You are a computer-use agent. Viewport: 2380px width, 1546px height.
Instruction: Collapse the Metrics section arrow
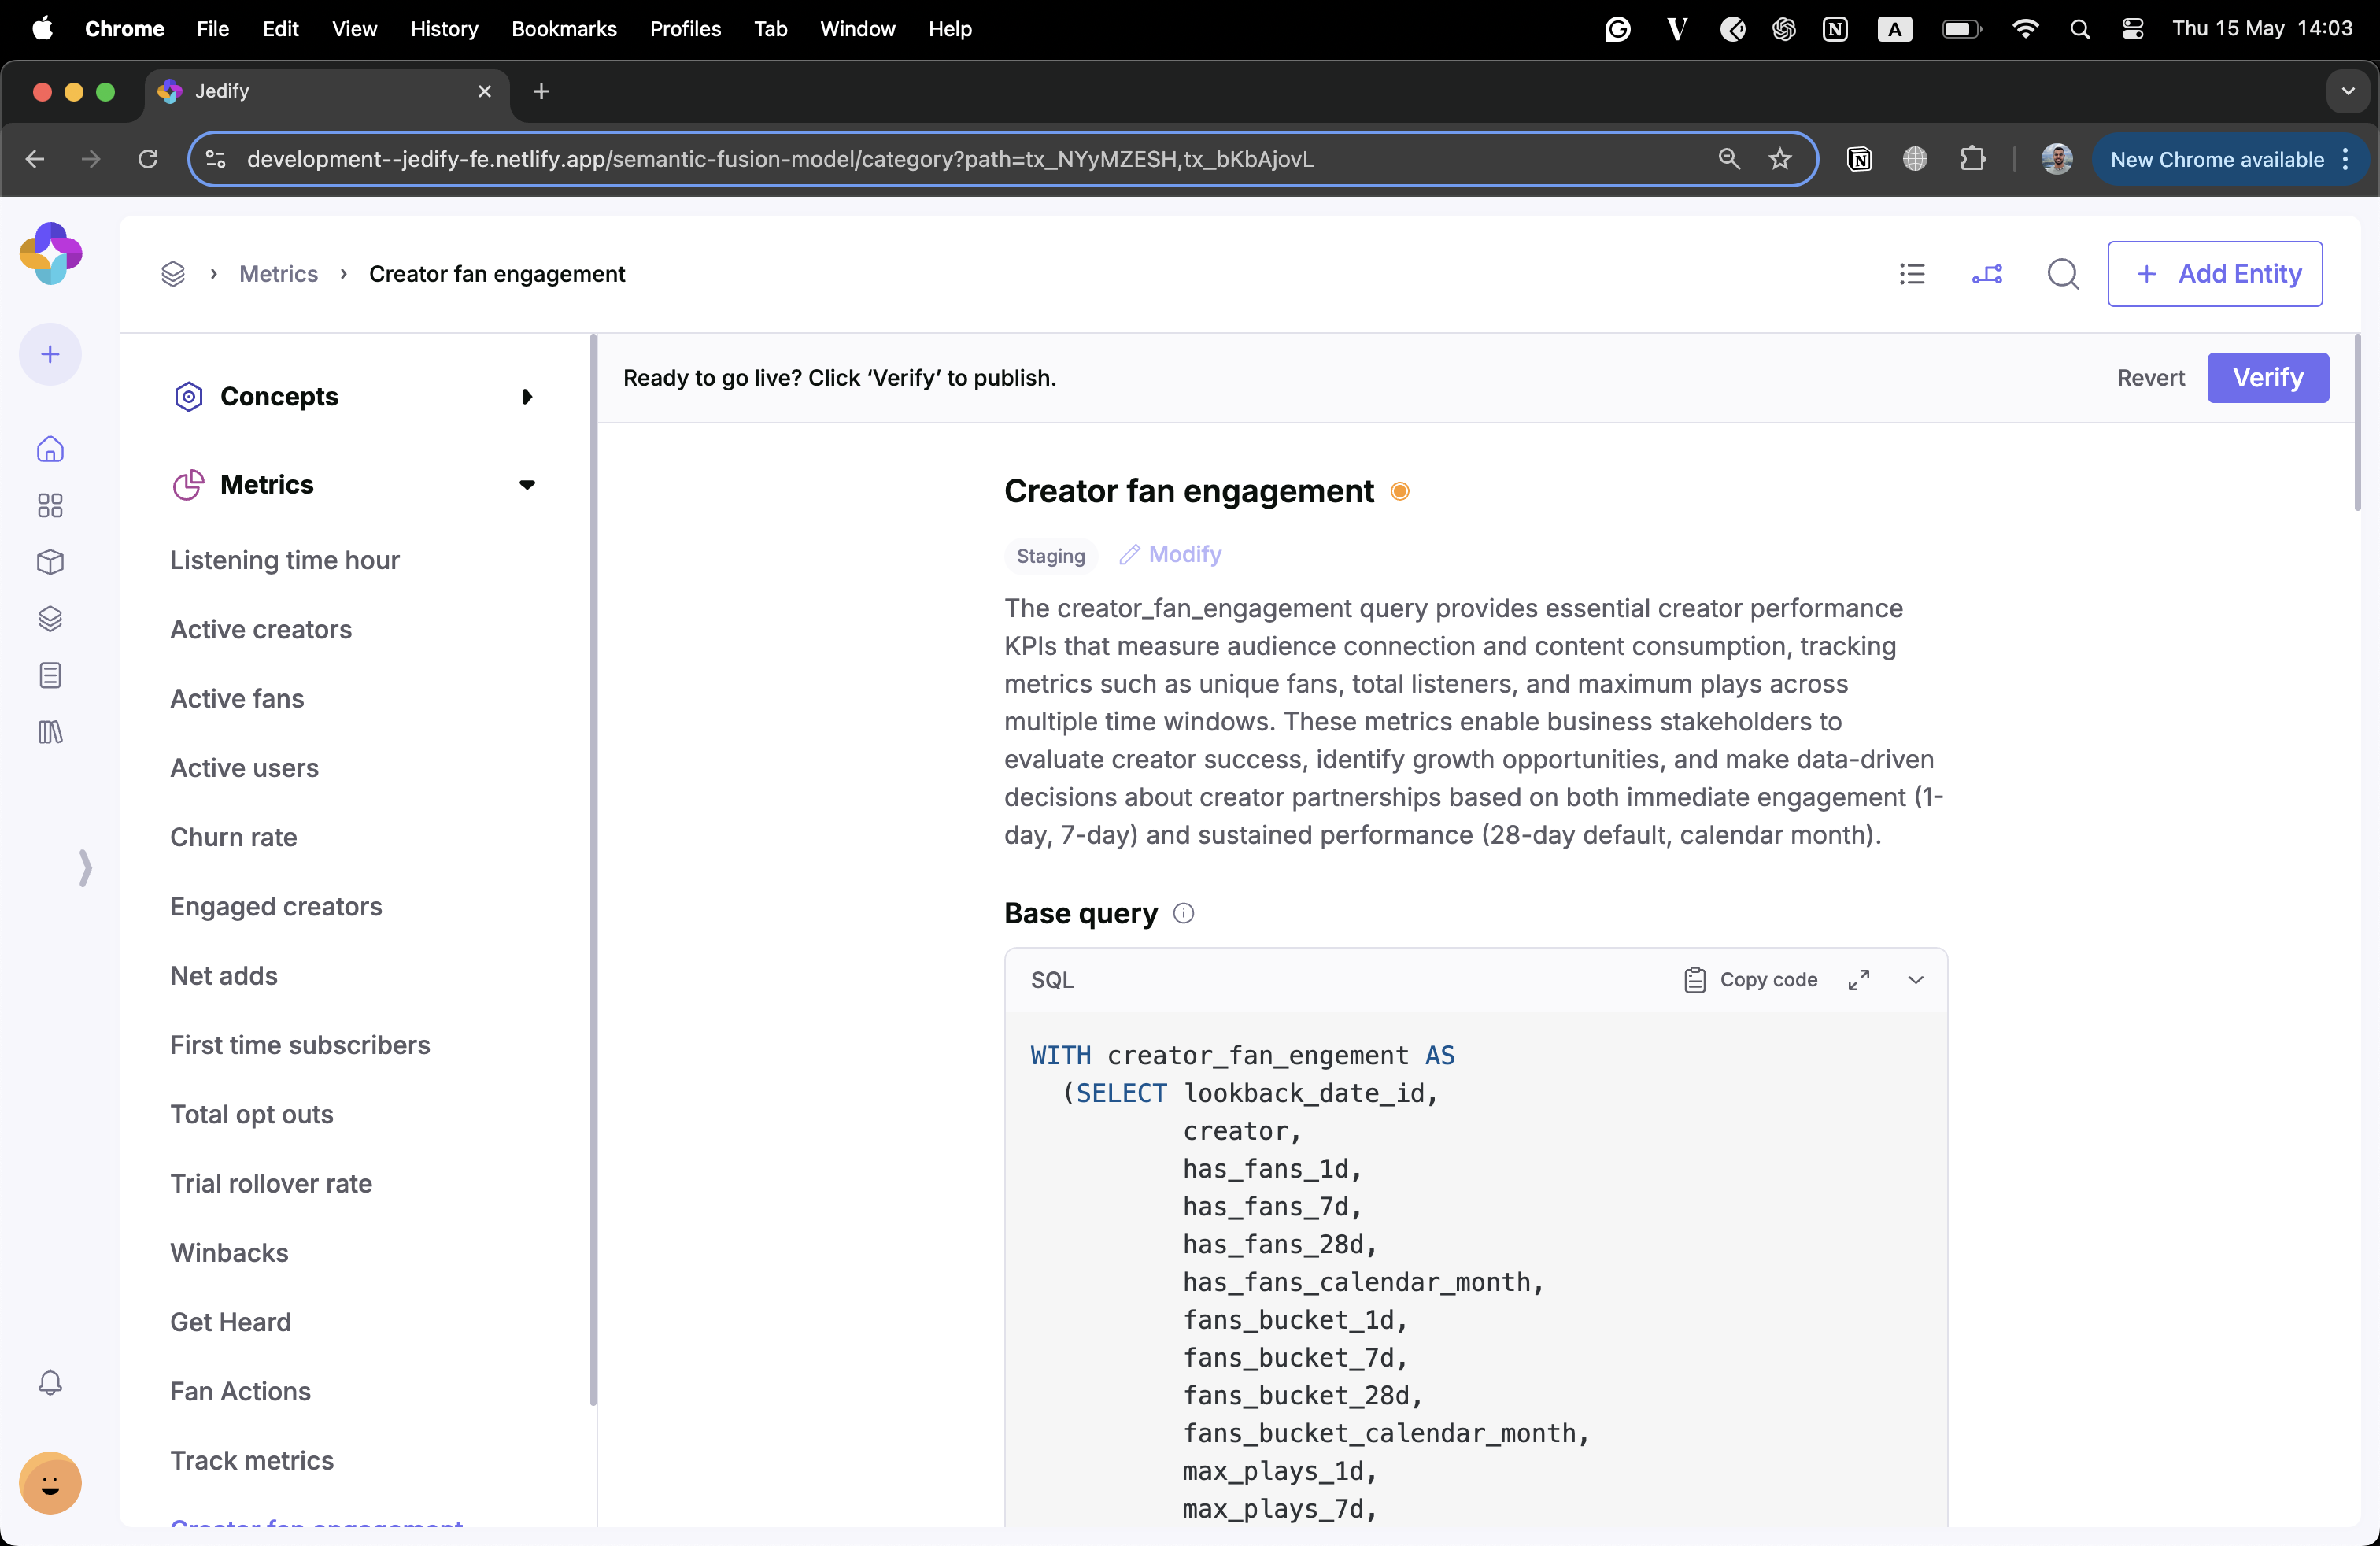[x=527, y=485]
